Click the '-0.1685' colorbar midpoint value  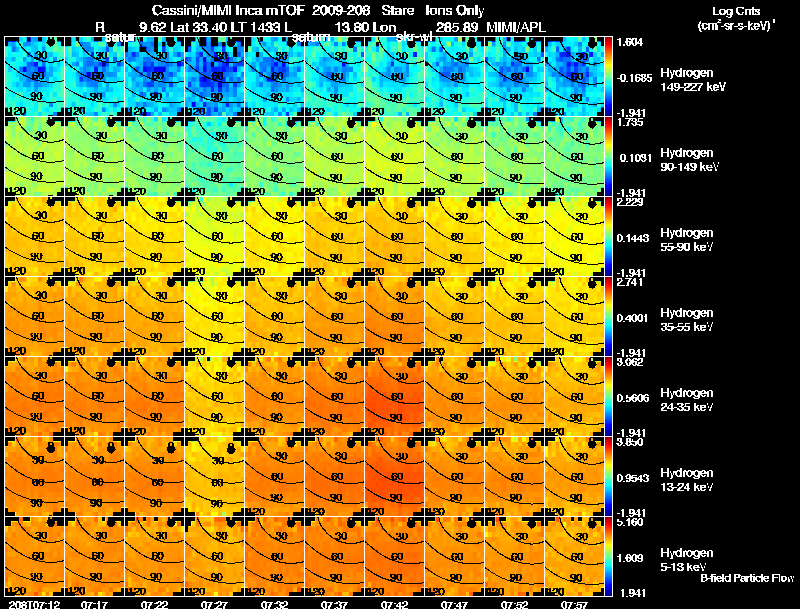[634, 78]
